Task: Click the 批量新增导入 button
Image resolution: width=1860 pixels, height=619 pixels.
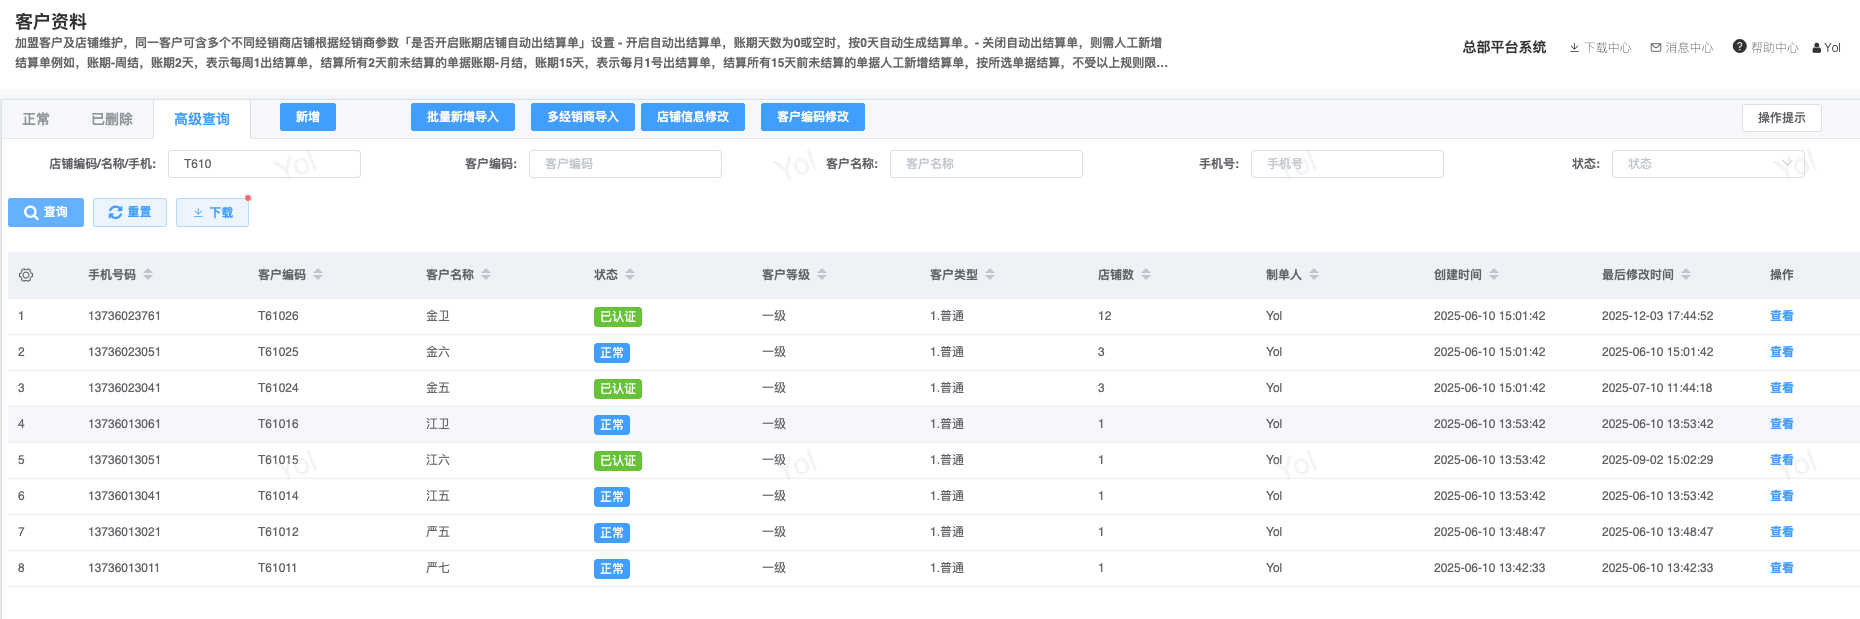Action: pyautogui.click(x=462, y=117)
